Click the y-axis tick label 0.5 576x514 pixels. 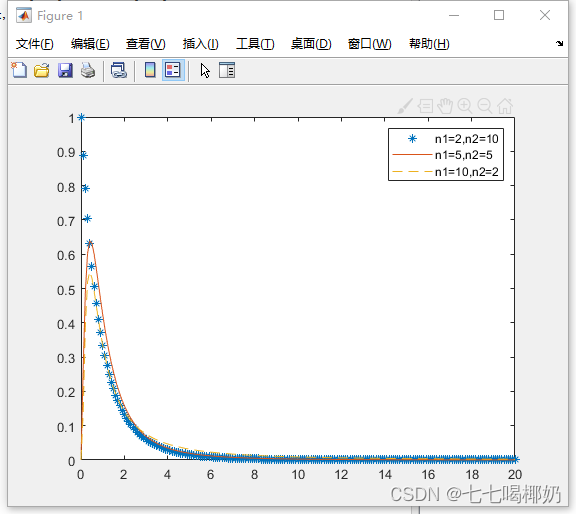(66, 290)
